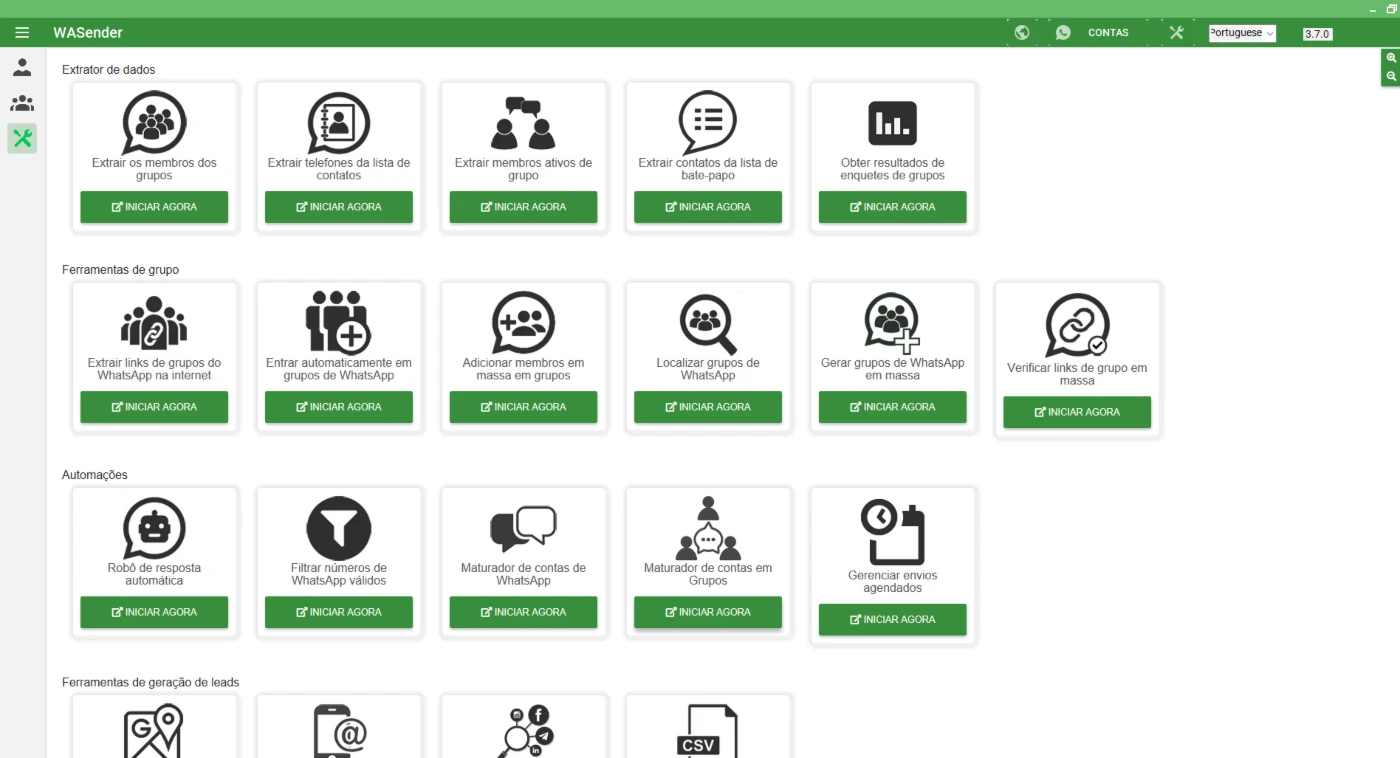Click the Localizar grupos de WhatsApp icon
Viewport: 1400px width, 758px height.
(x=708, y=323)
